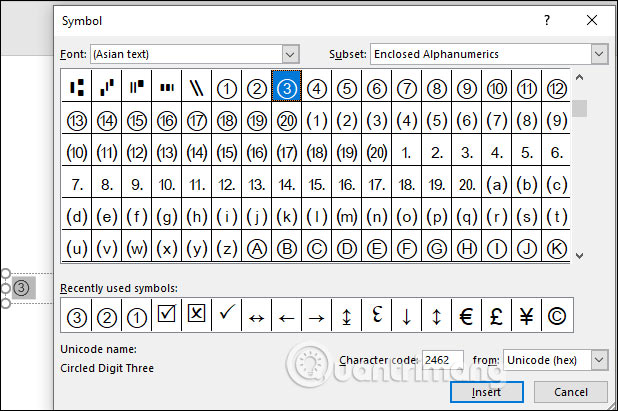Click the Insert button
This screenshot has height=411, width=618.
pyautogui.click(x=486, y=392)
